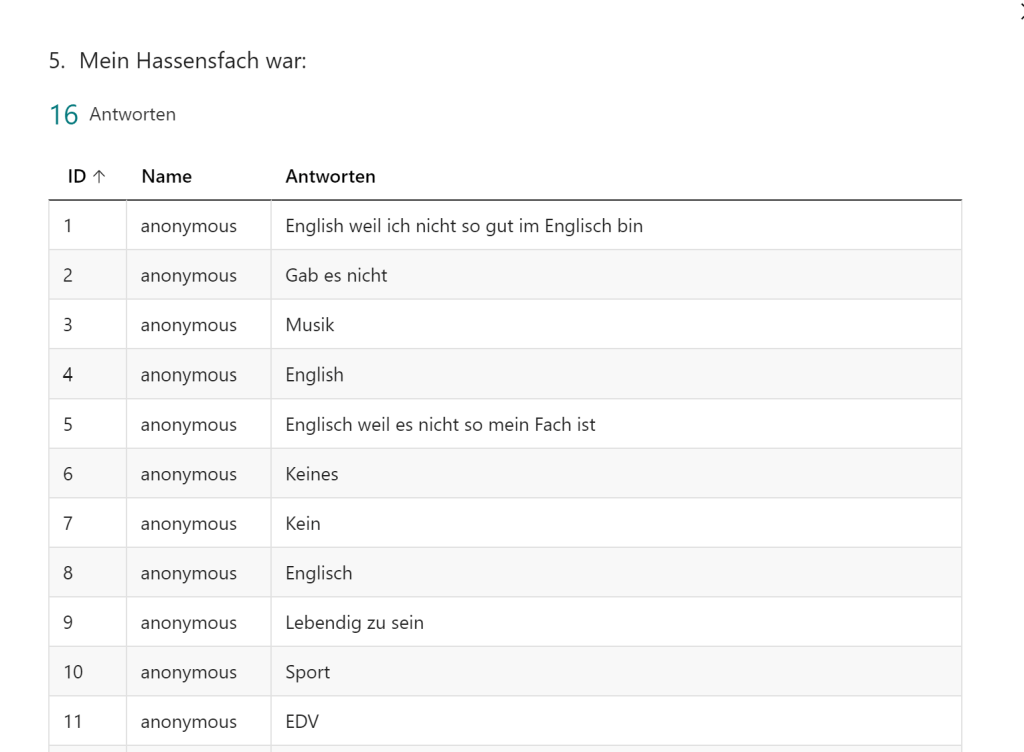Image resolution: width=1024 pixels, height=752 pixels.
Task: Sort by the Name column header
Action: tap(166, 177)
